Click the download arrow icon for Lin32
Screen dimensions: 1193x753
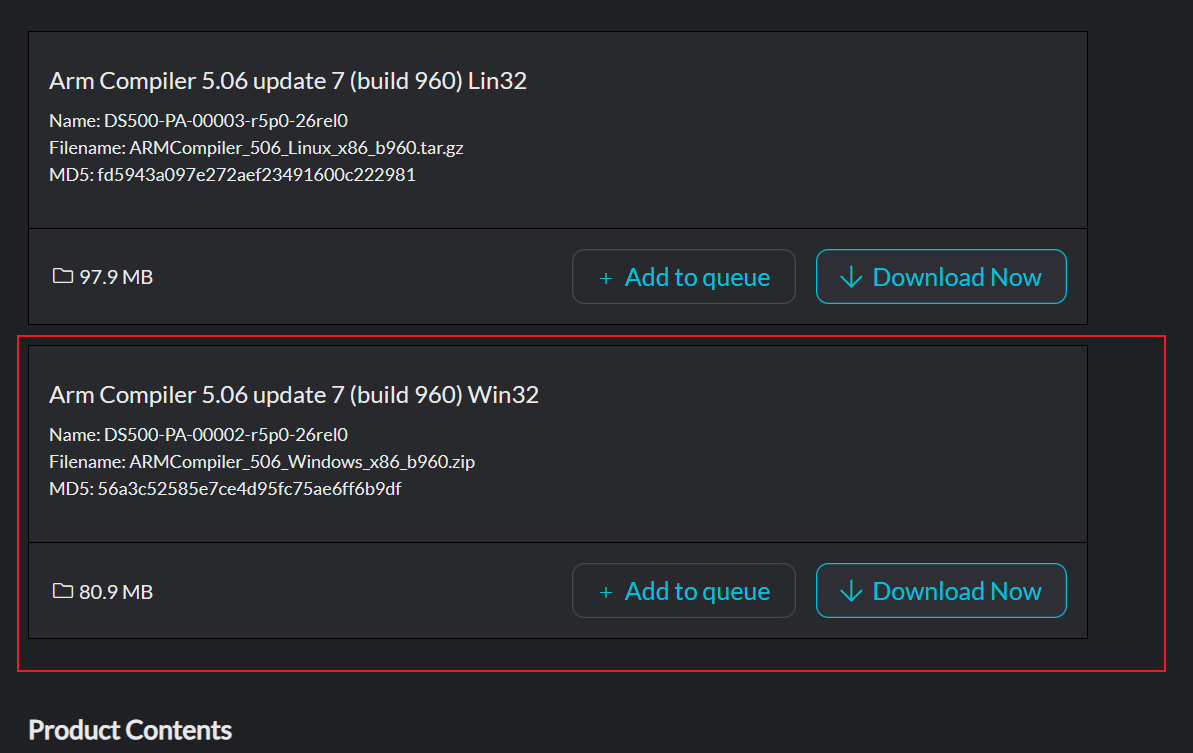[851, 277]
